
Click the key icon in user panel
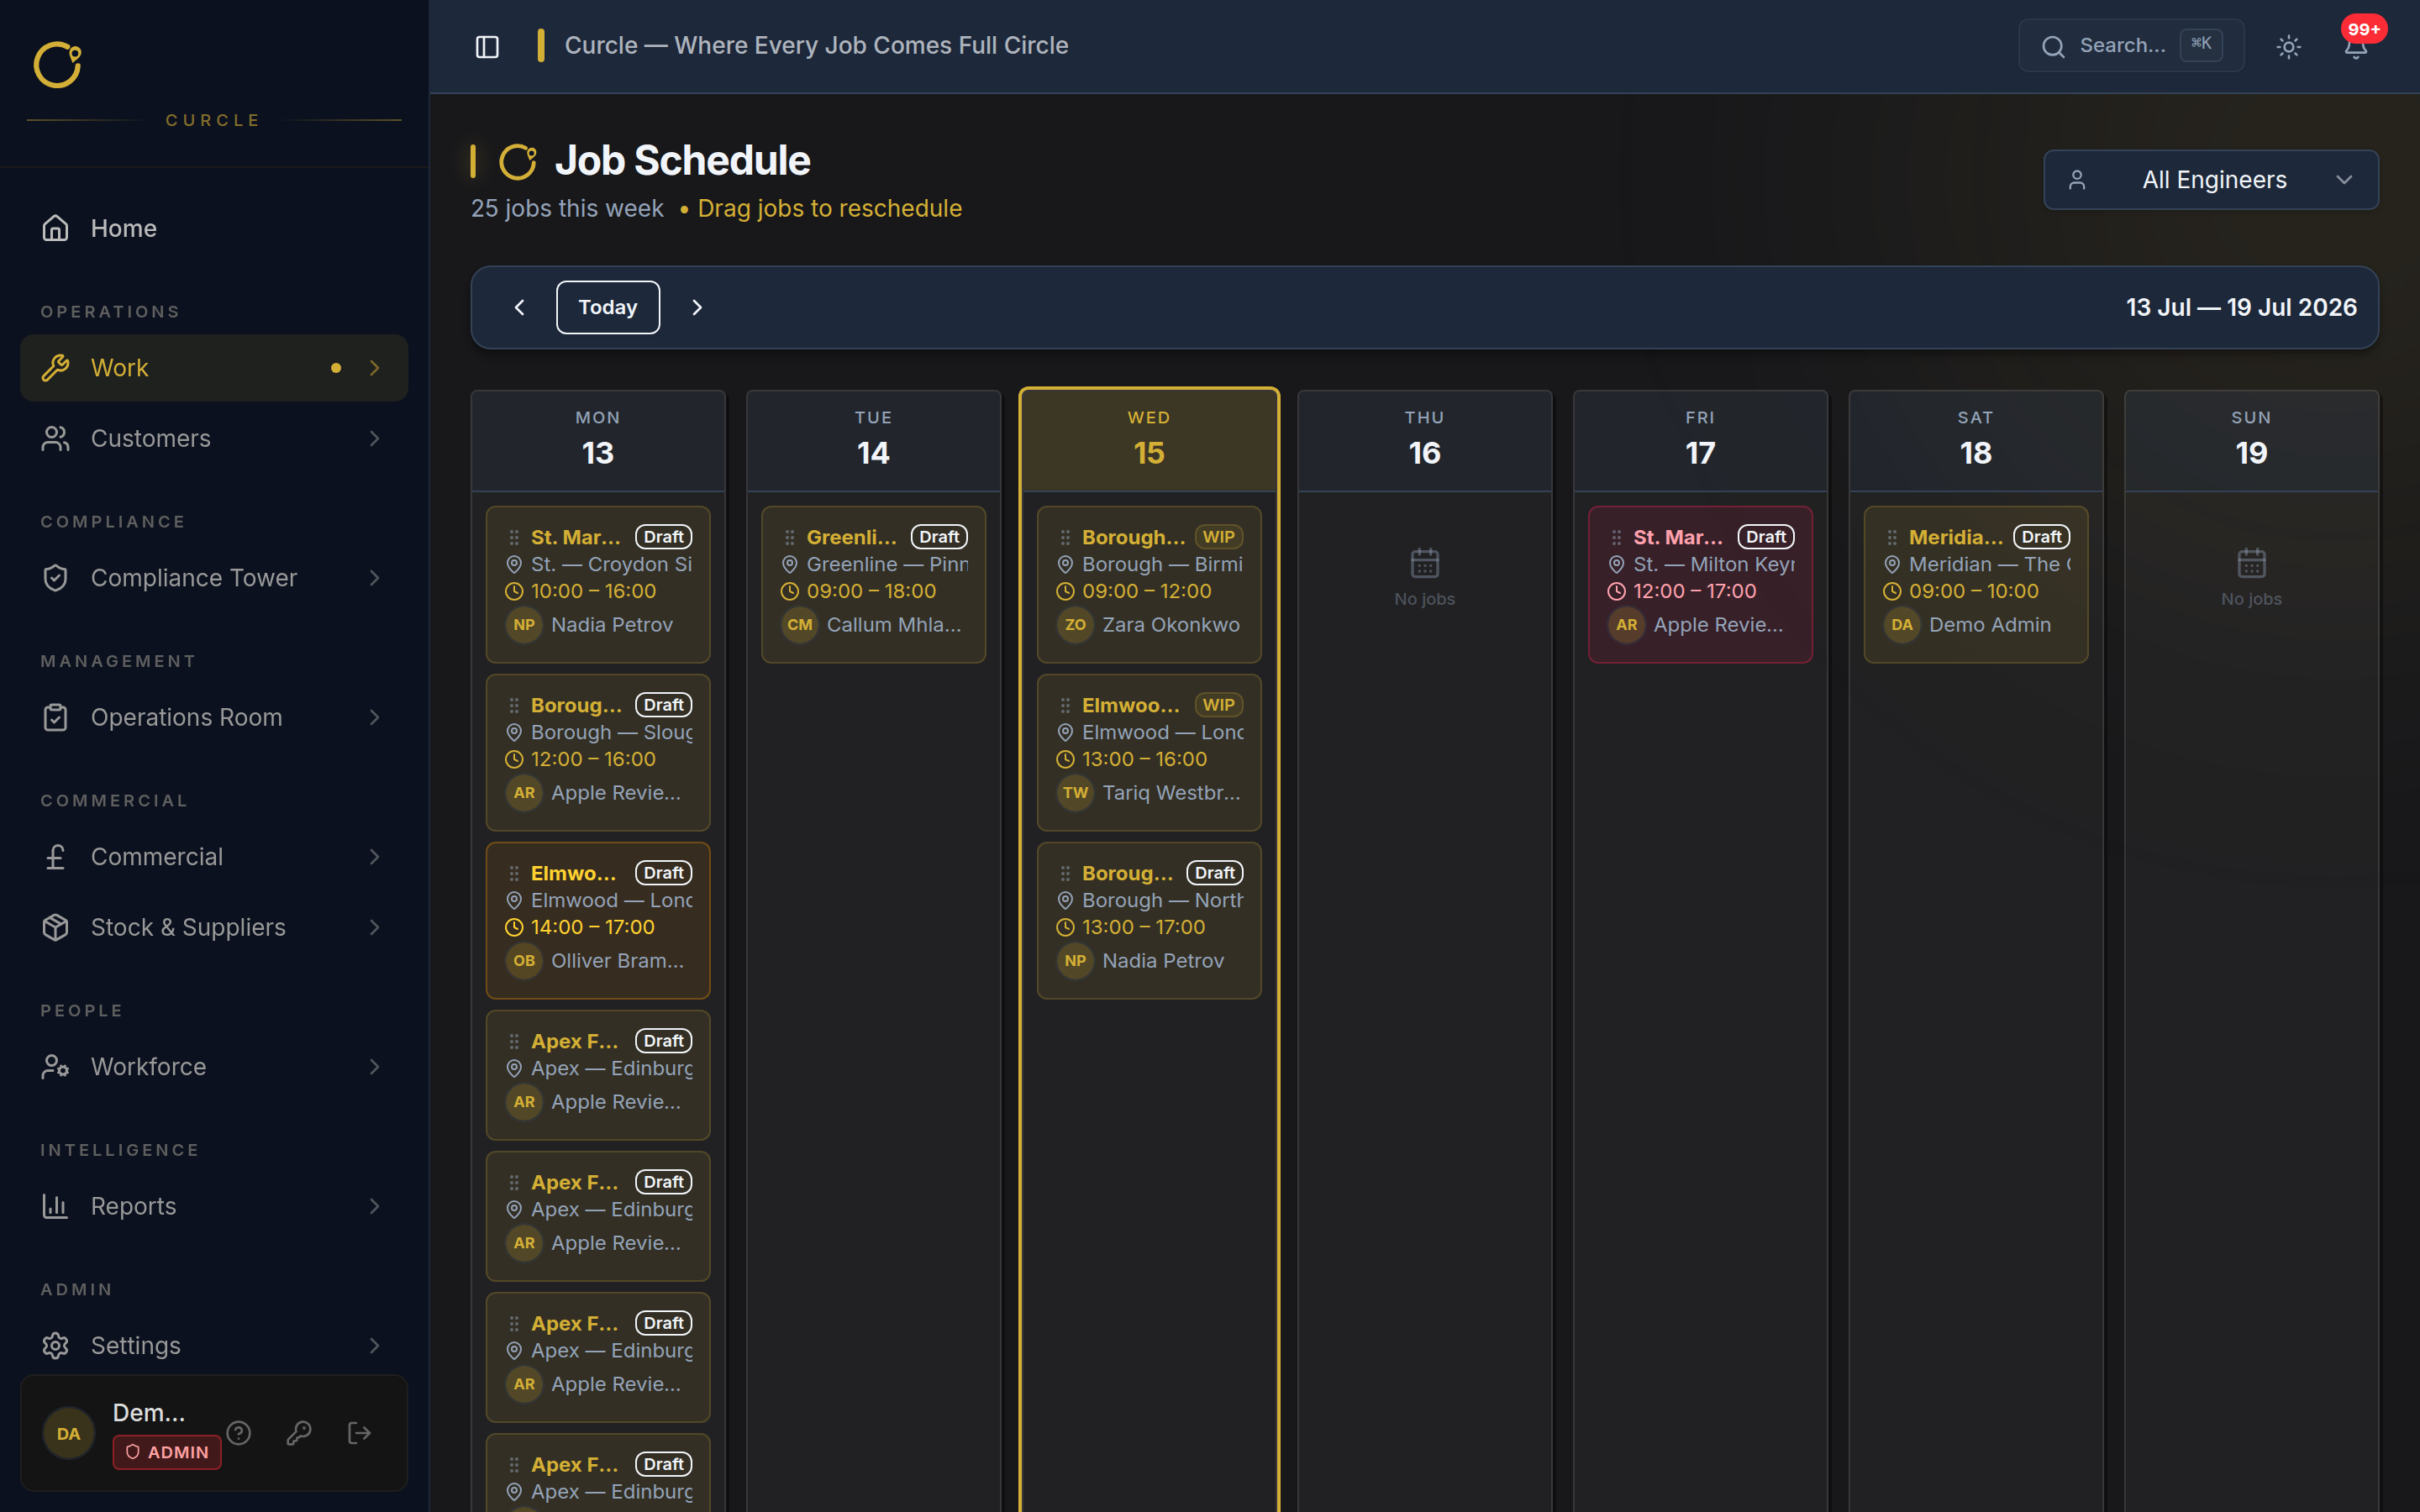click(299, 1433)
